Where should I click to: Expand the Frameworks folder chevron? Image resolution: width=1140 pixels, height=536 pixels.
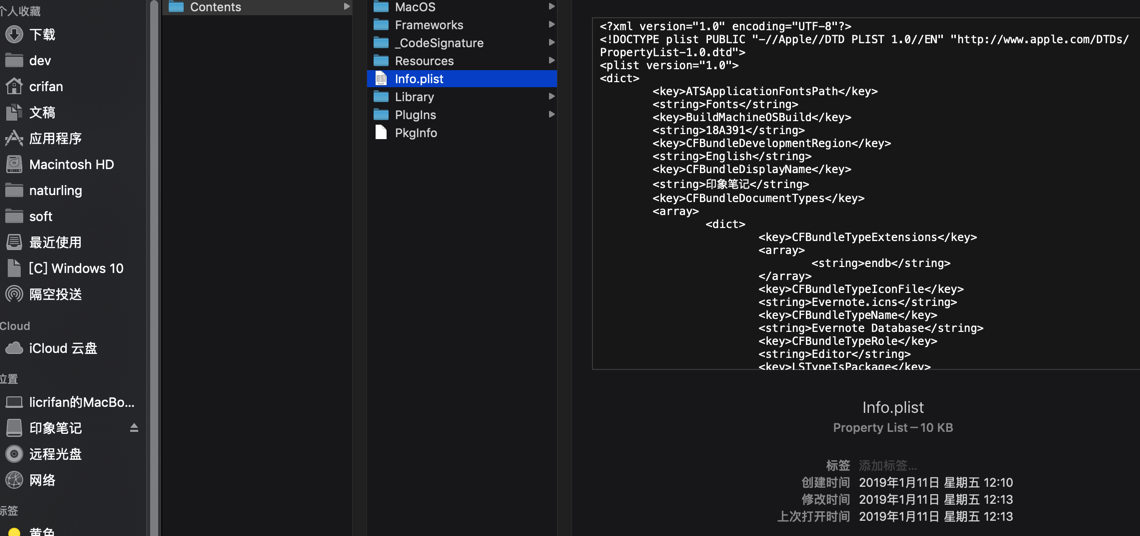click(551, 25)
